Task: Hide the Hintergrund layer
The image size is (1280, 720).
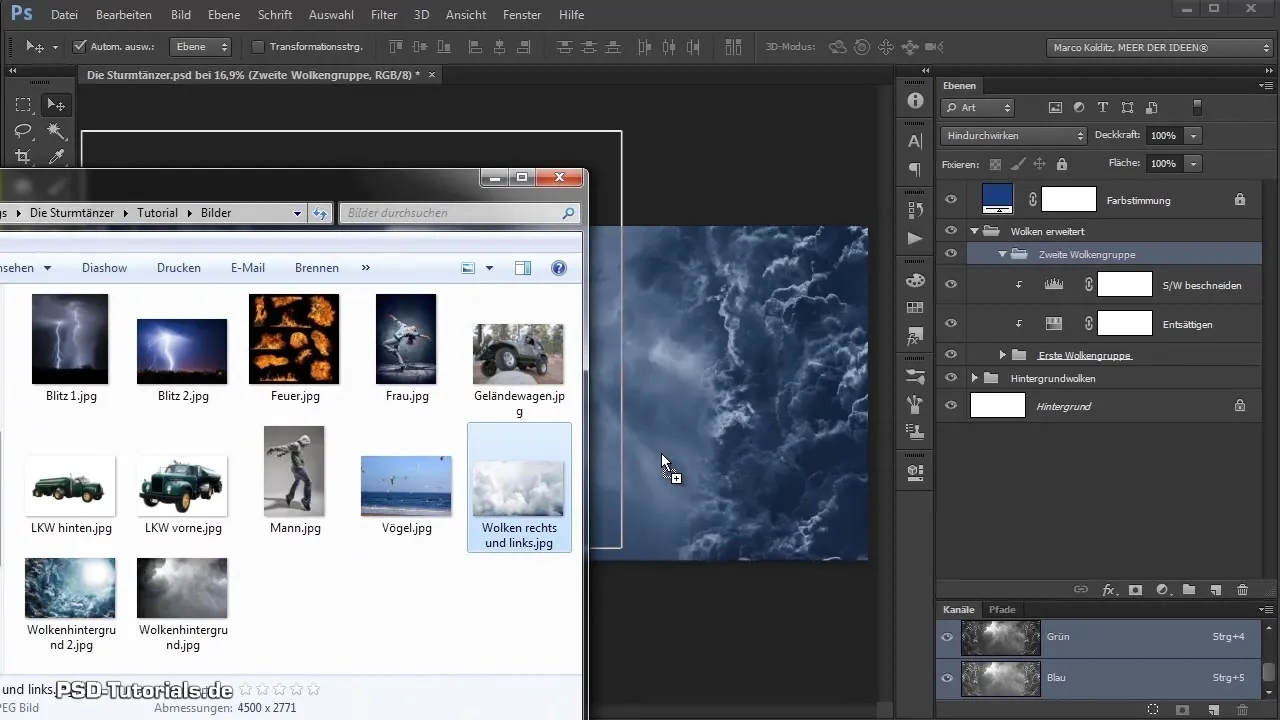Action: pyautogui.click(x=951, y=405)
